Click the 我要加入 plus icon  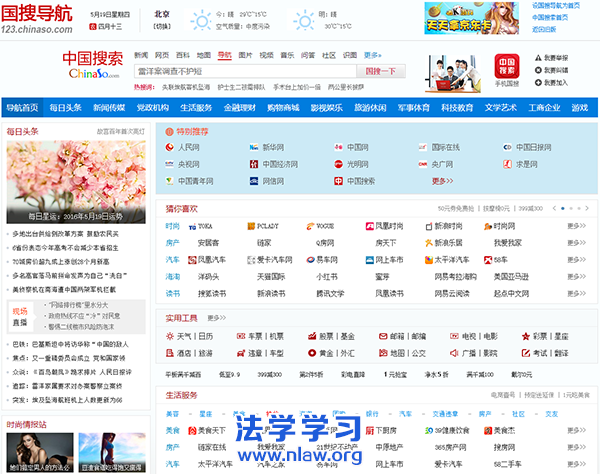point(538,82)
